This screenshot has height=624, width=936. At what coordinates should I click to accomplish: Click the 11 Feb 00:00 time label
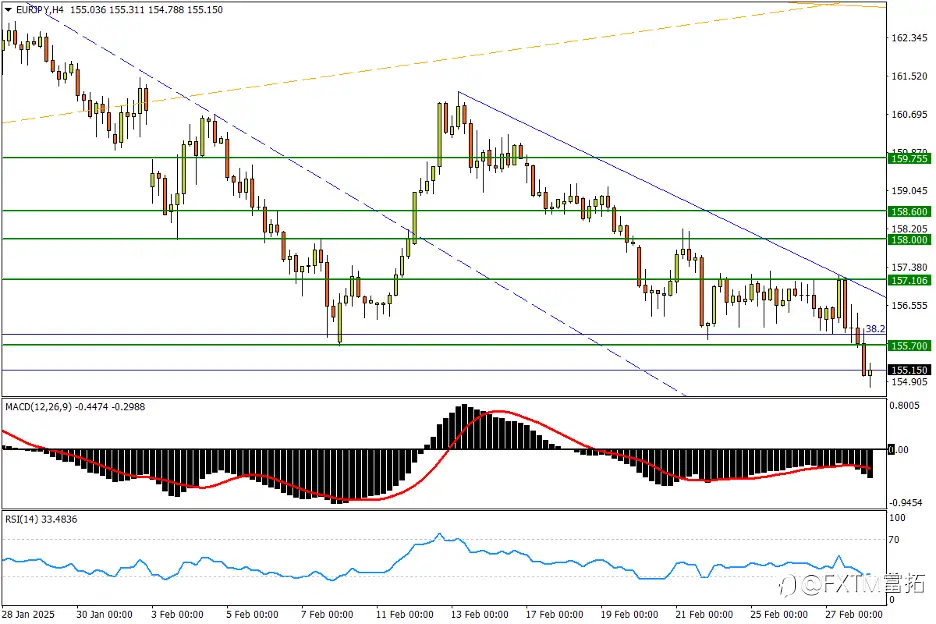(405, 614)
